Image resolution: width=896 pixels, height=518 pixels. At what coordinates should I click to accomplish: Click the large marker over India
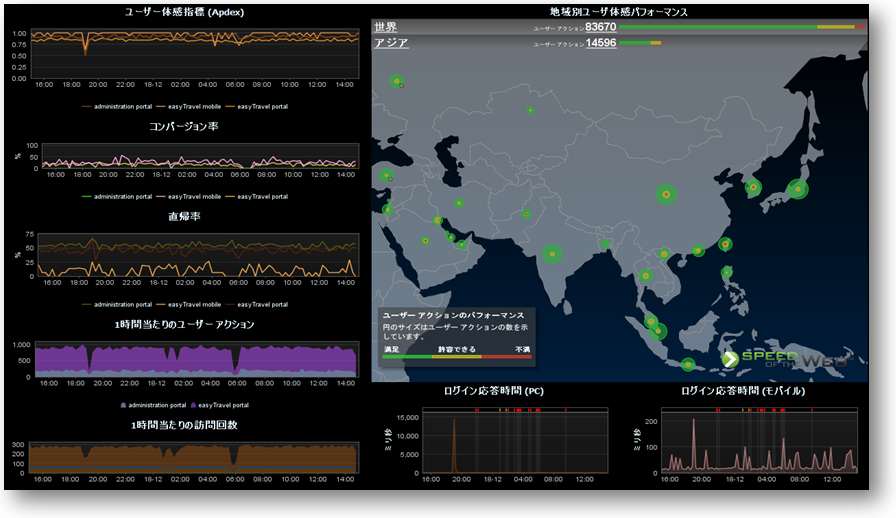552,254
